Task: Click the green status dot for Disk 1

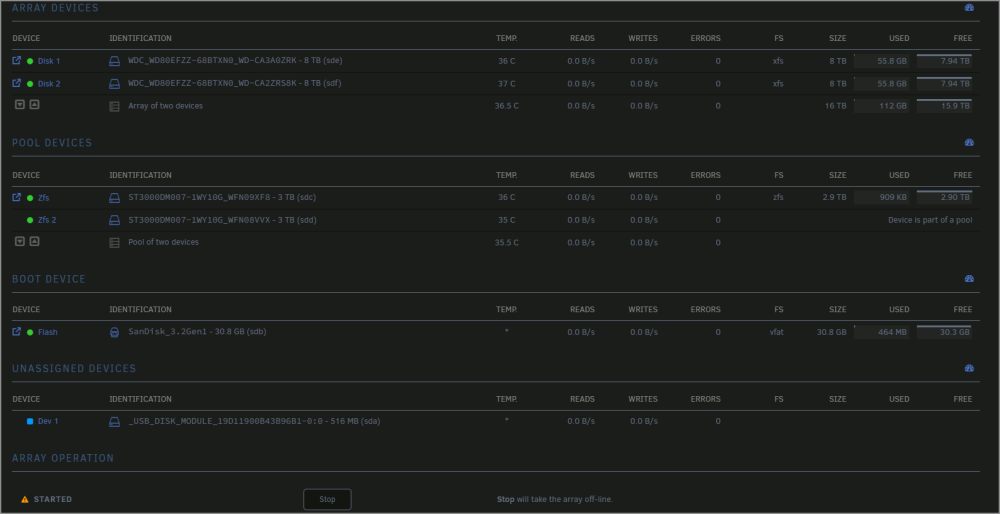Action: (x=30, y=61)
